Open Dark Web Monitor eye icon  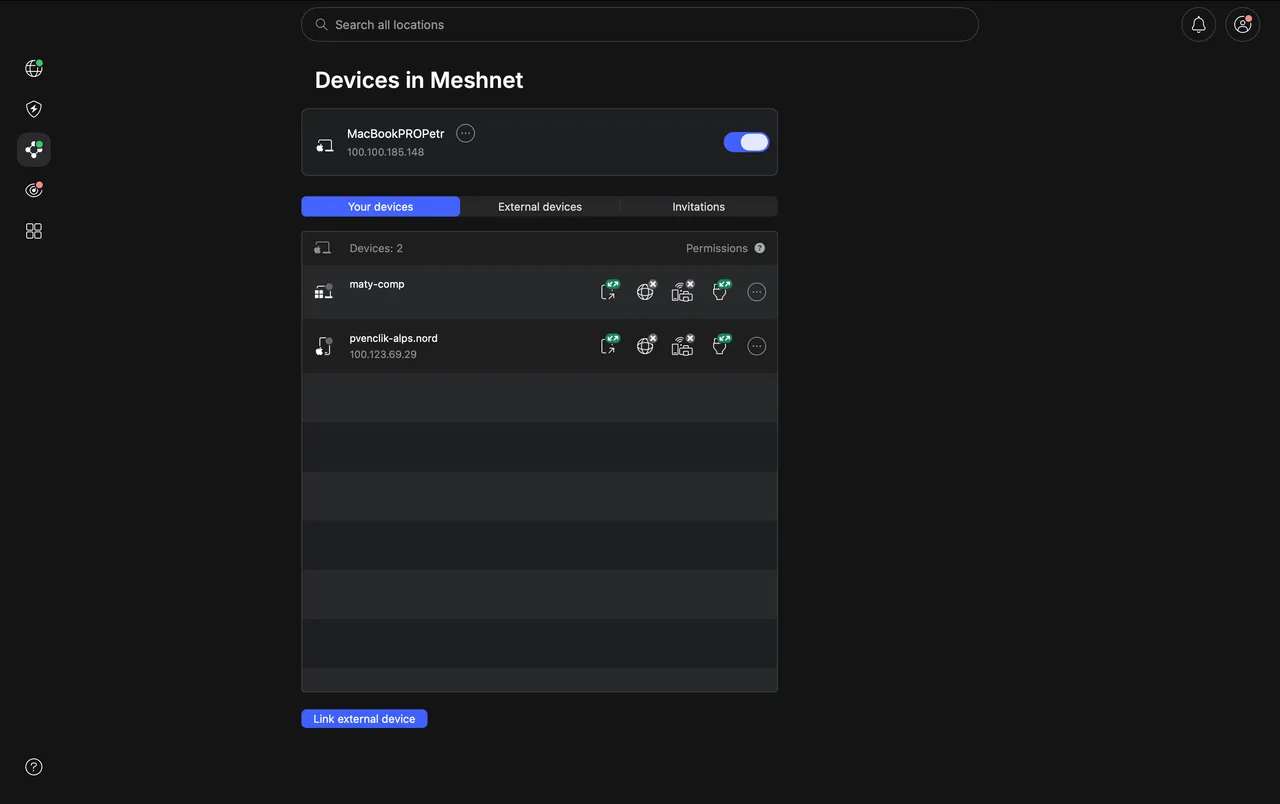pos(34,190)
